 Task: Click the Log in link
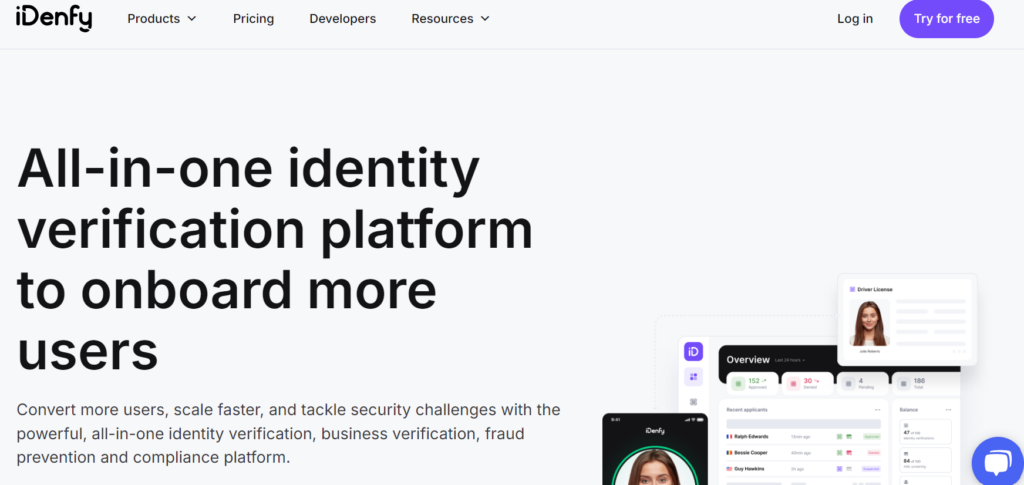854,18
